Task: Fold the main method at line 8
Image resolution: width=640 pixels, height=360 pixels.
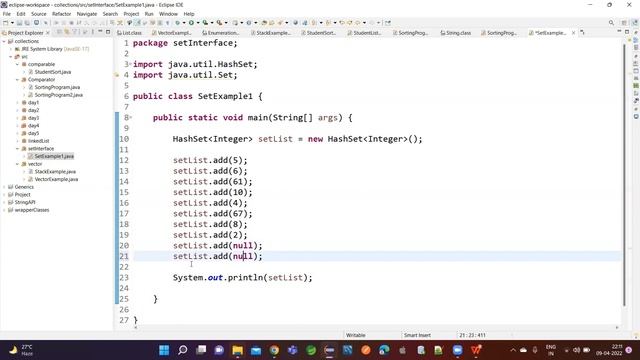Action: [x=131, y=118]
